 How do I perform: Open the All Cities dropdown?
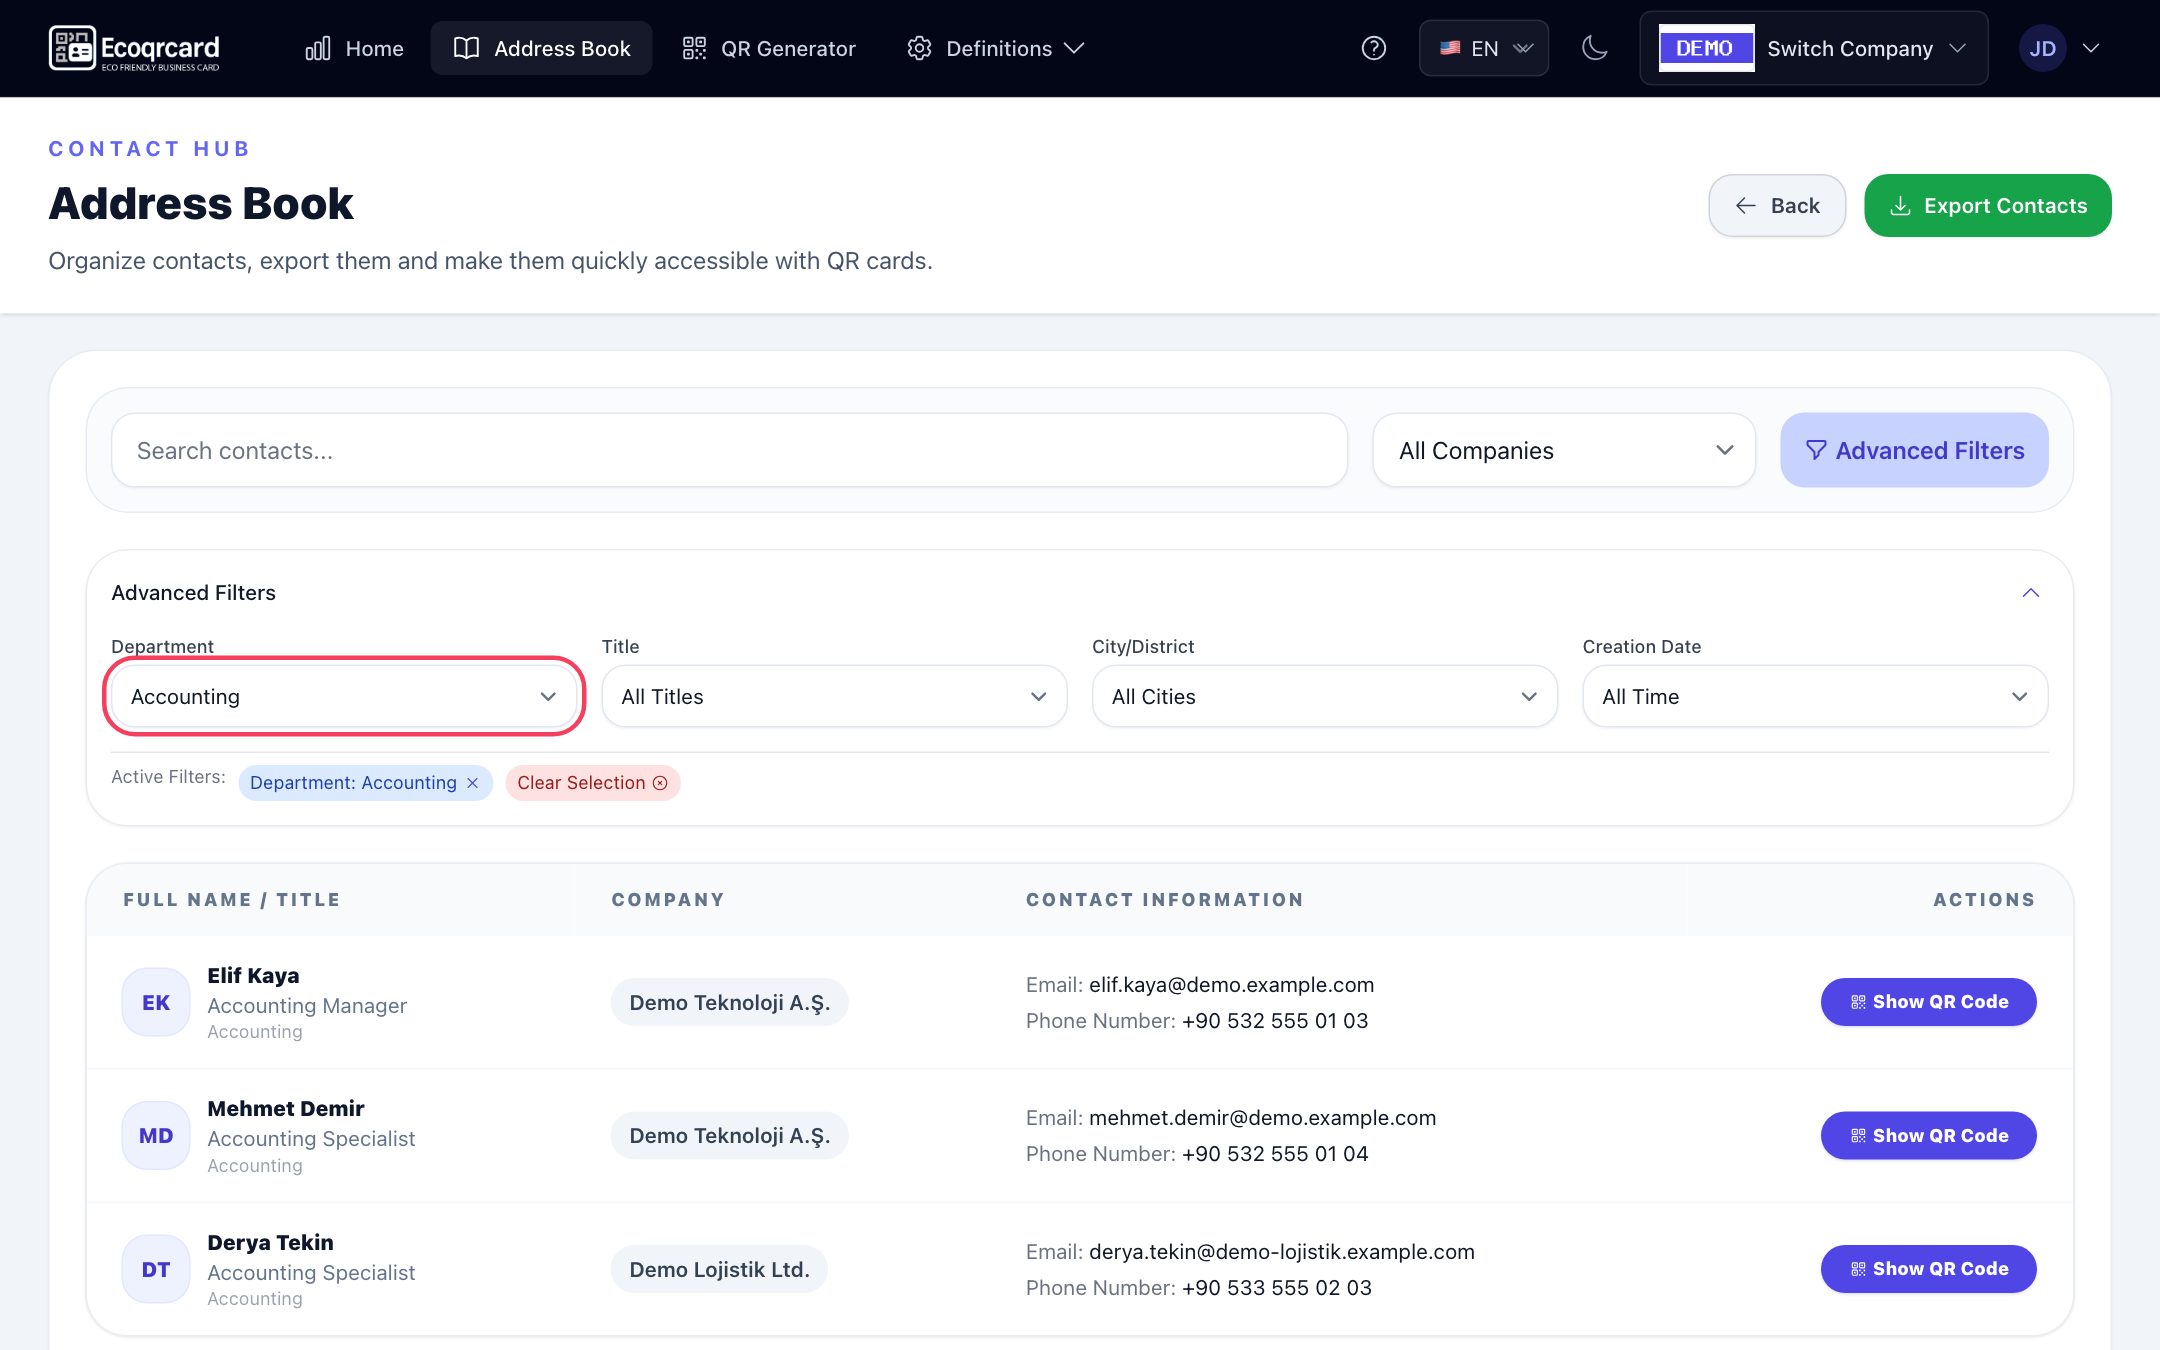coord(1324,696)
